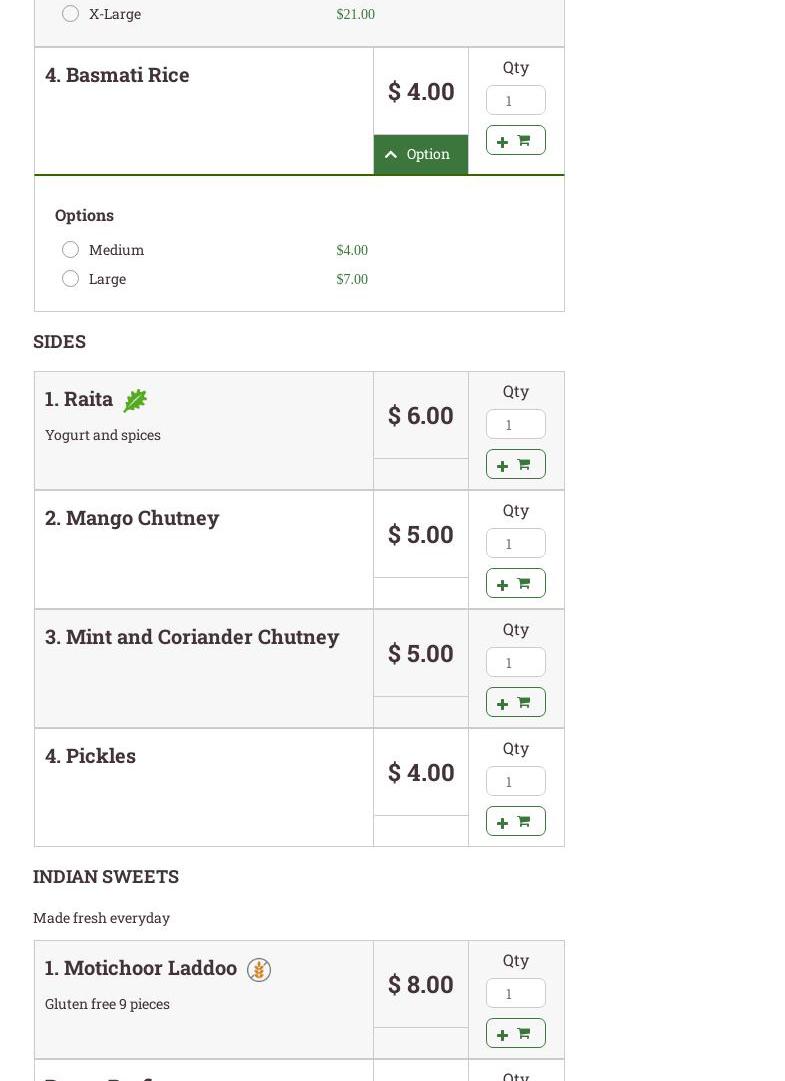The height and width of the screenshot is (1081, 785).
Task: Click the Pickles quantity field
Action: 515,781
